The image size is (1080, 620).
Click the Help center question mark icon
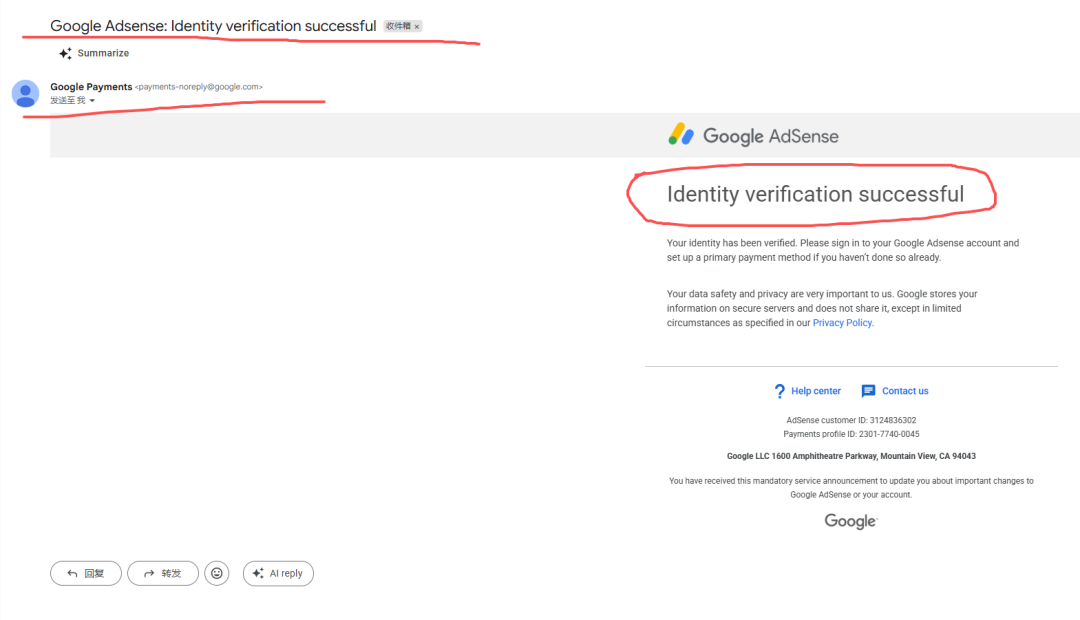[780, 391]
